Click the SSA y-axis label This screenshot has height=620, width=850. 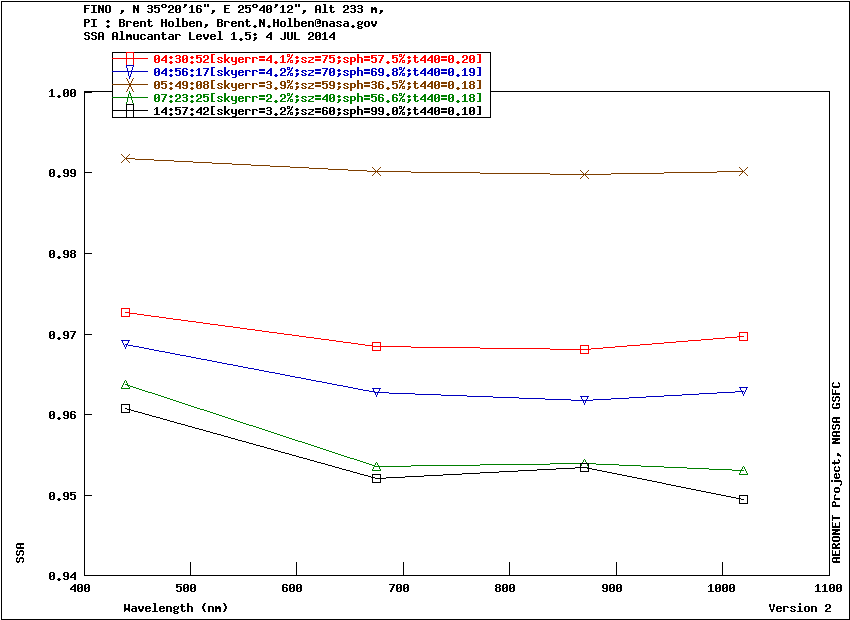coord(20,553)
